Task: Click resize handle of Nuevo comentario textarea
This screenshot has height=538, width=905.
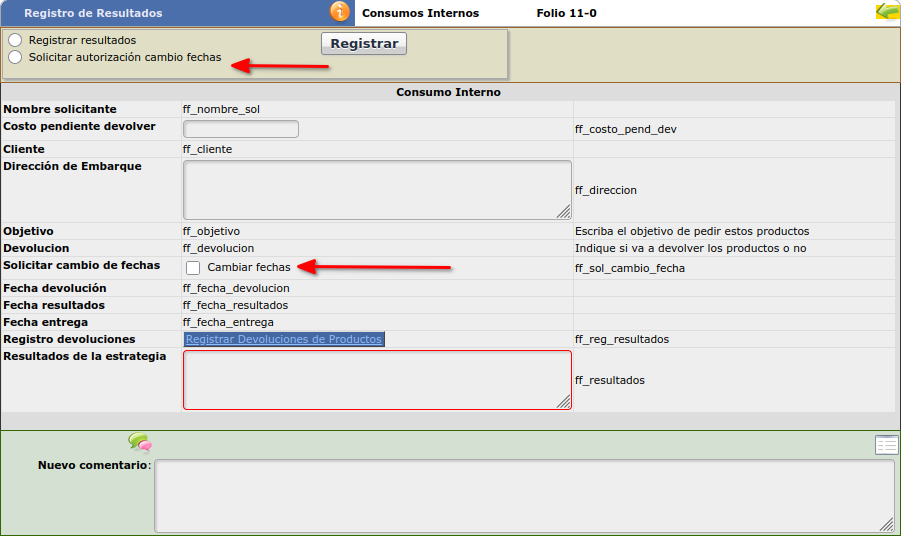Action: (886, 525)
